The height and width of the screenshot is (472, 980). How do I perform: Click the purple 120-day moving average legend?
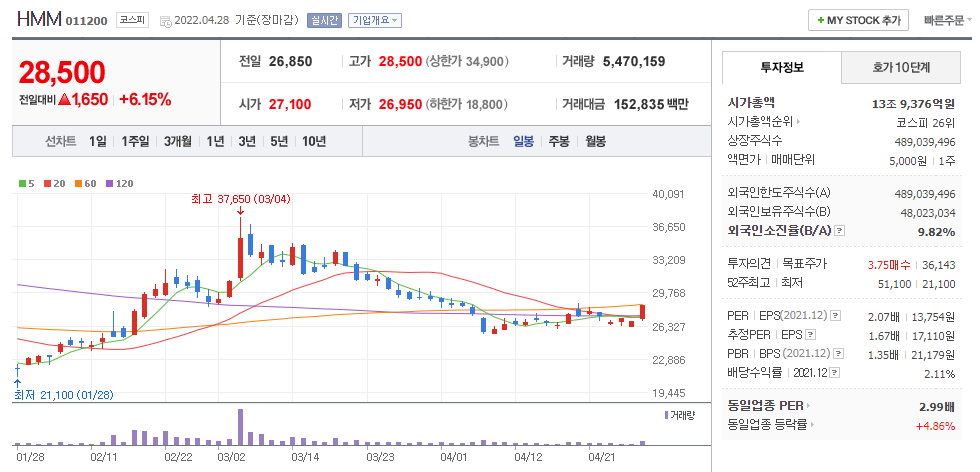coord(119,184)
